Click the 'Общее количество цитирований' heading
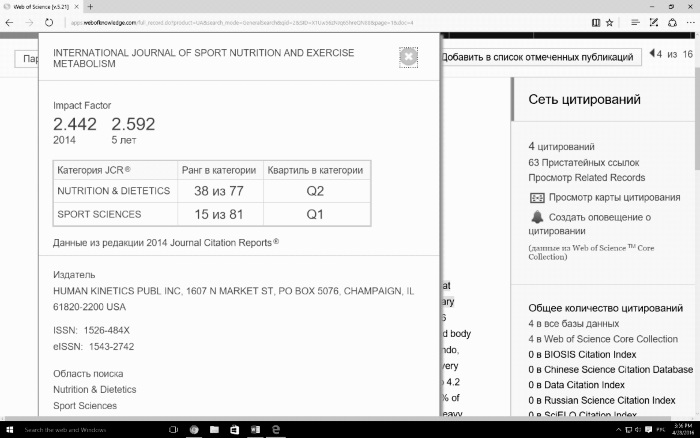Viewport: 700px width, 438px height. (x=605, y=308)
